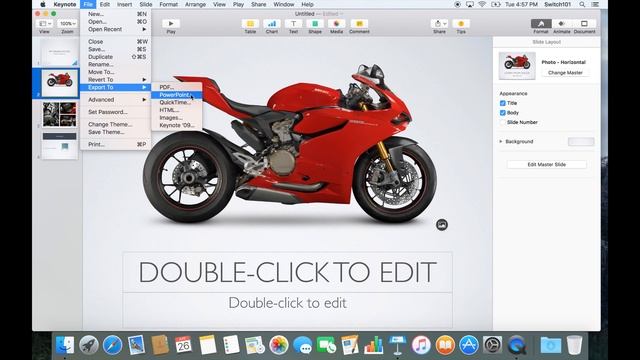Open Safari from the dock

coord(112,345)
